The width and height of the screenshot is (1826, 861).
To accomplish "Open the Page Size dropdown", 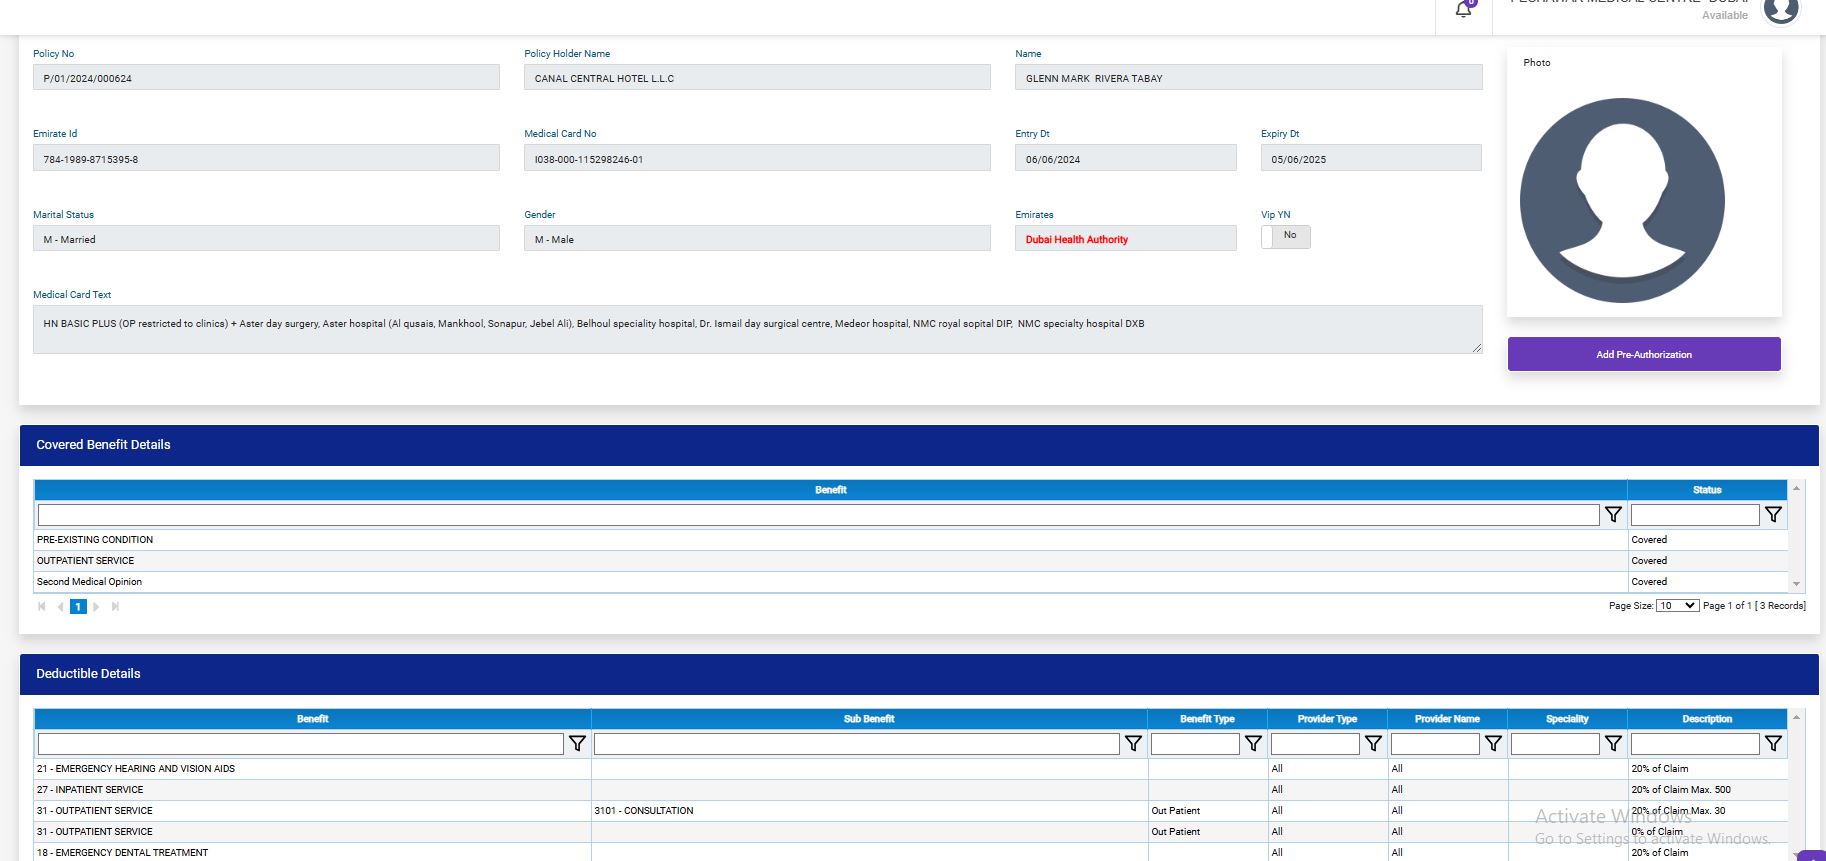I will pyautogui.click(x=1677, y=606).
